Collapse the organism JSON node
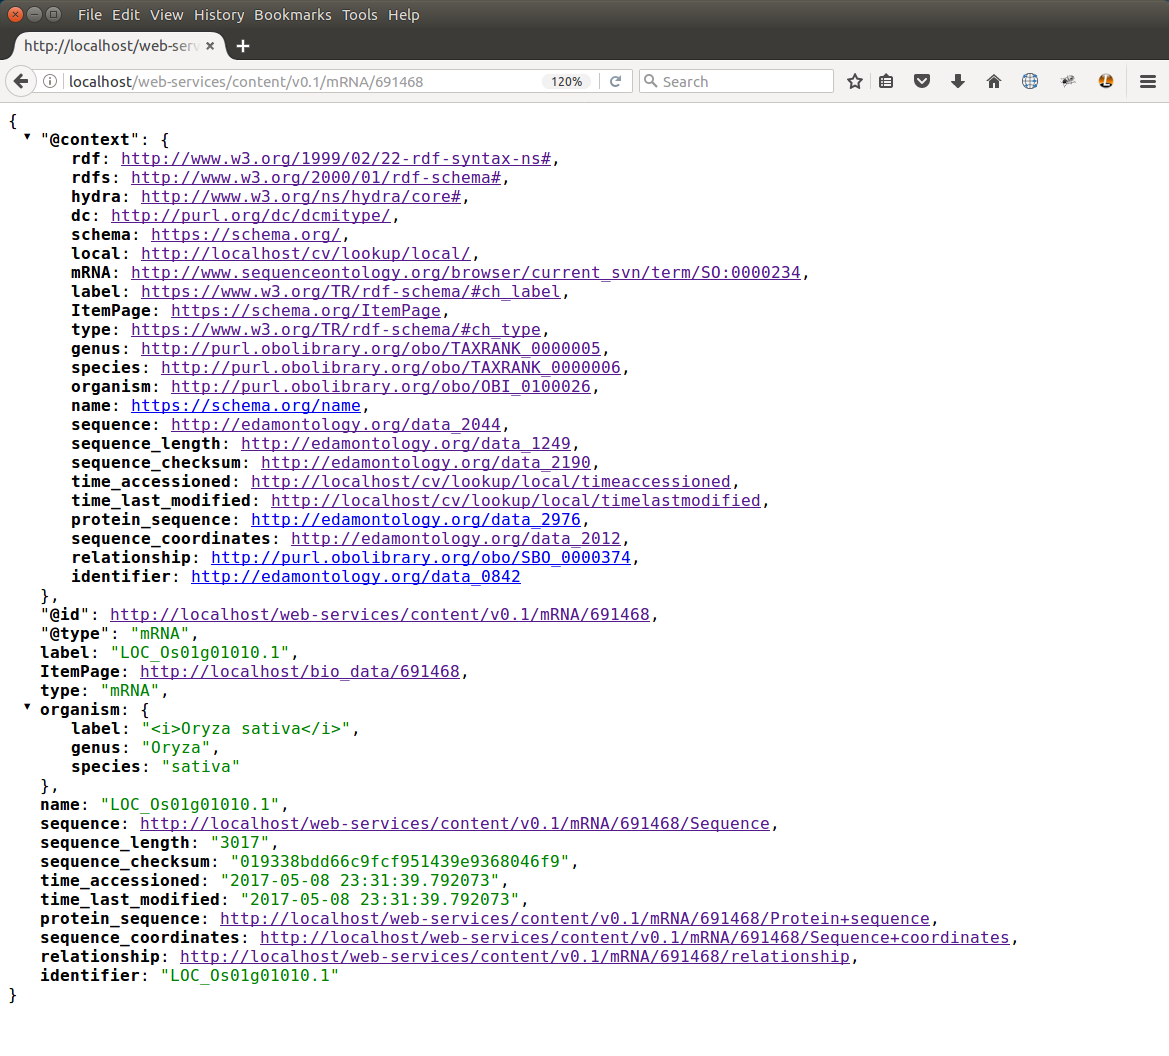The height and width of the screenshot is (1056, 1169). coord(27,707)
